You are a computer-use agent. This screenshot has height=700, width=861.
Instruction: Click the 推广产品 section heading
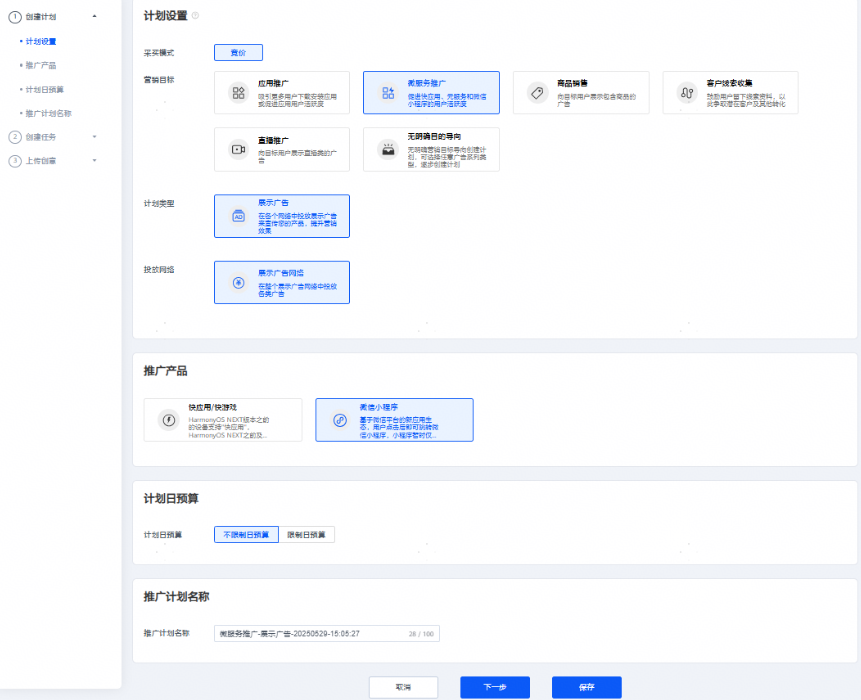pos(165,371)
